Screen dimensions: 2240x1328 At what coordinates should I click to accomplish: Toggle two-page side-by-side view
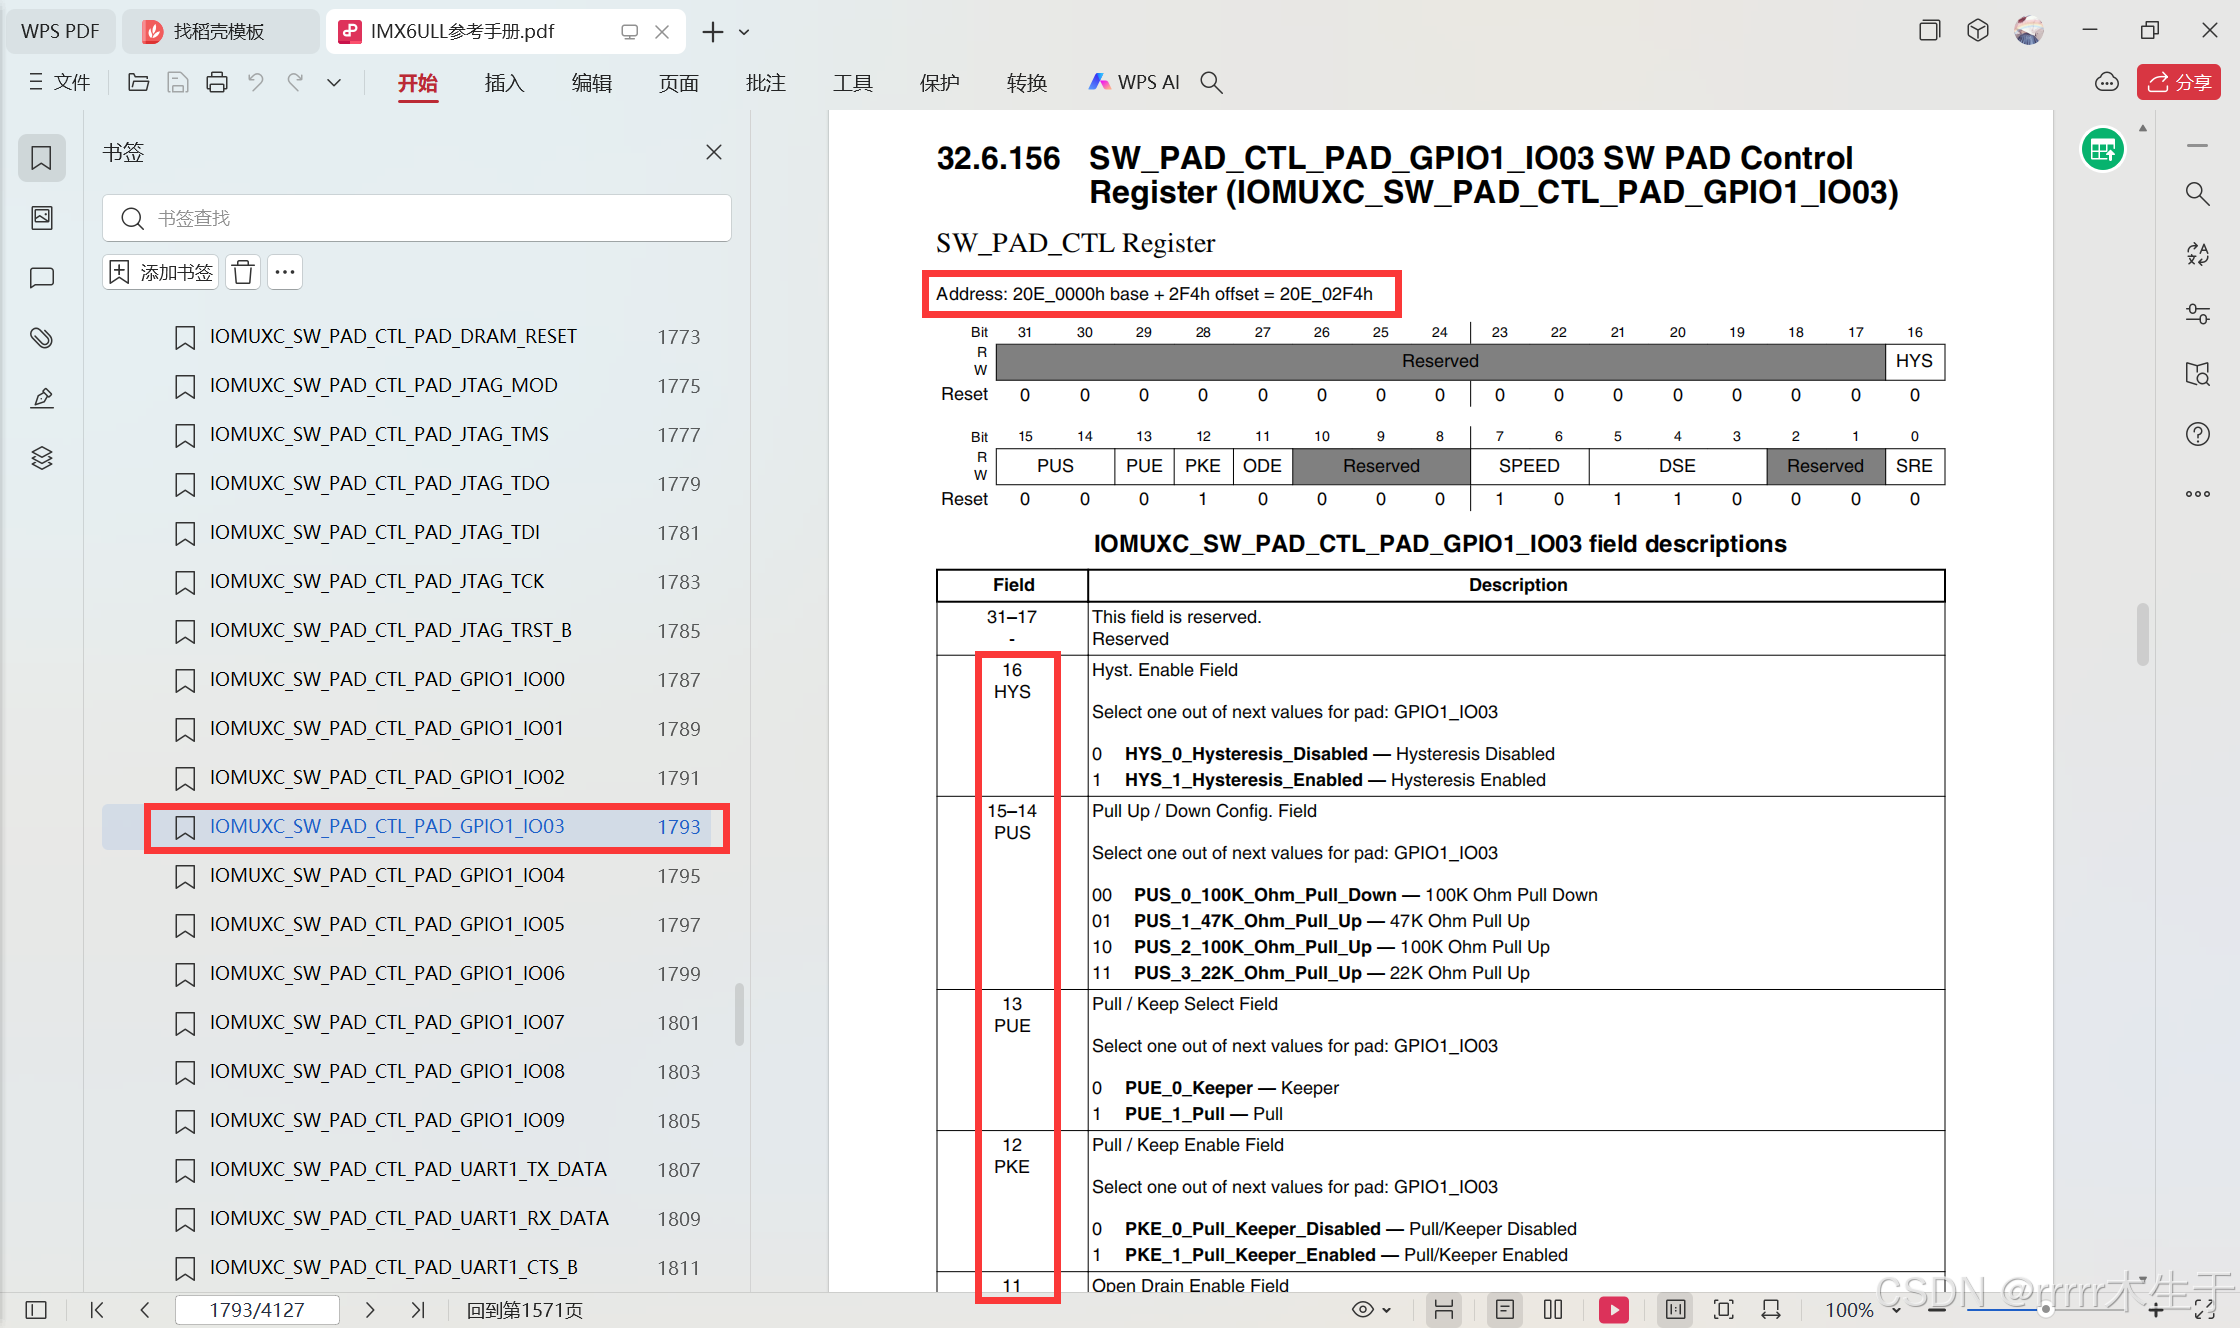pyautogui.click(x=1553, y=1309)
